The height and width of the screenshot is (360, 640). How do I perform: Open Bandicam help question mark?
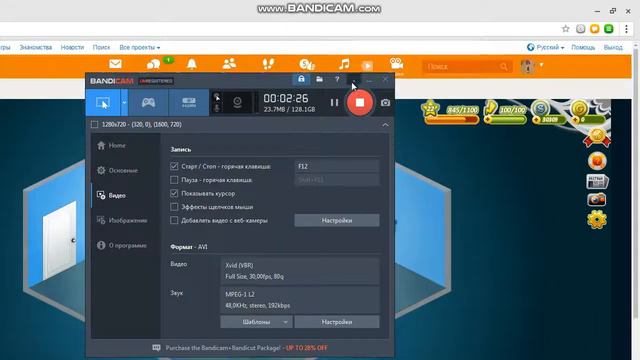point(337,79)
